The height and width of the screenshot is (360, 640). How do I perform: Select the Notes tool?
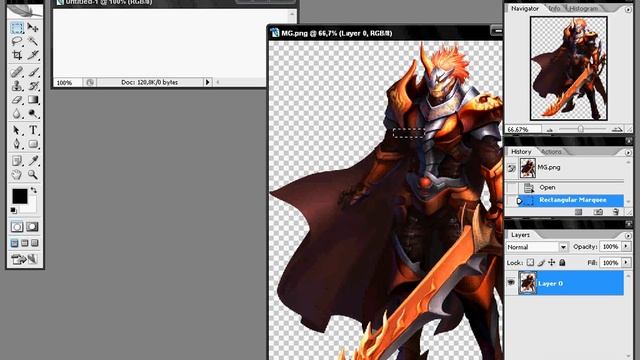tap(17, 161)
